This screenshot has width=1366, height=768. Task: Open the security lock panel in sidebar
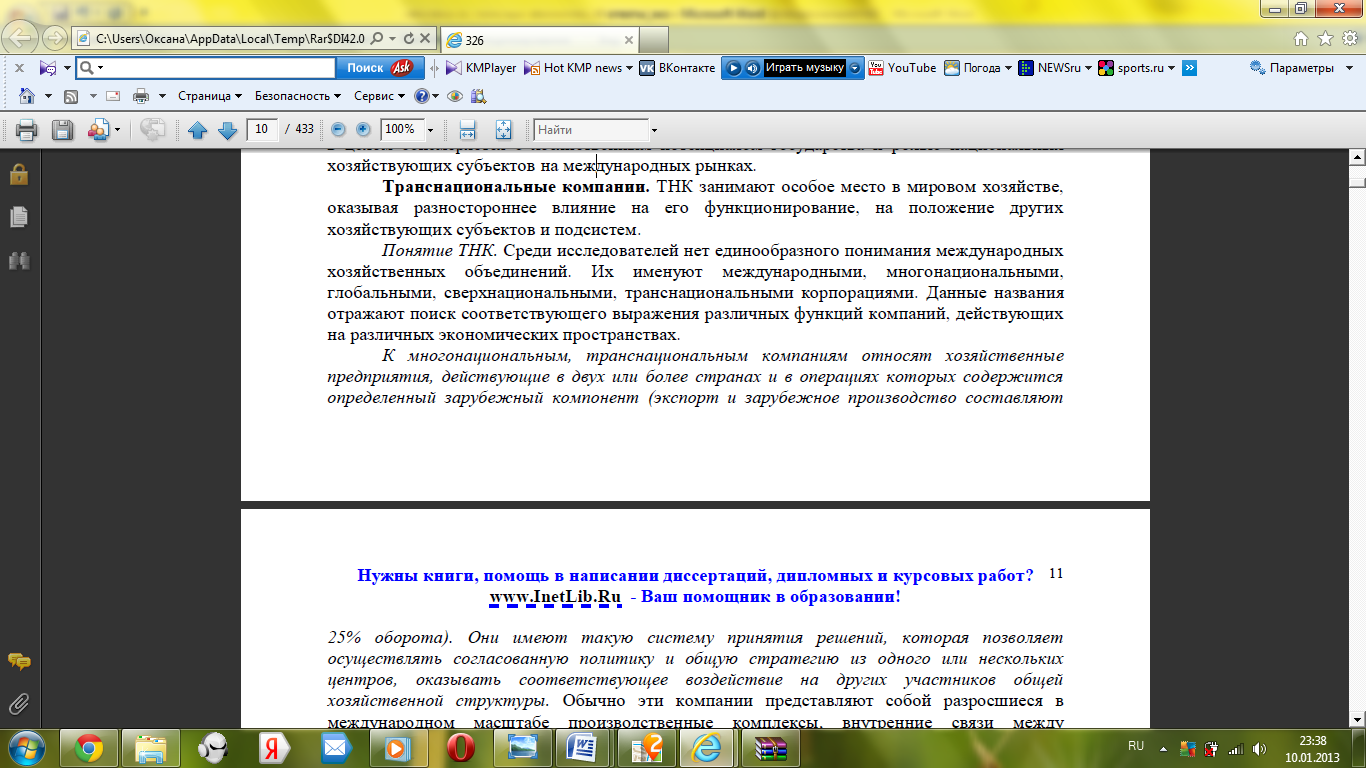point(19,174)
